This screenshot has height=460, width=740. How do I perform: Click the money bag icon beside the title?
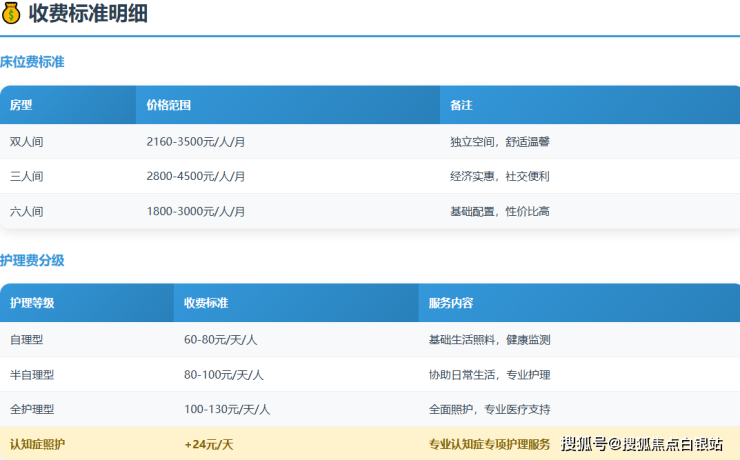coord(11,14)
